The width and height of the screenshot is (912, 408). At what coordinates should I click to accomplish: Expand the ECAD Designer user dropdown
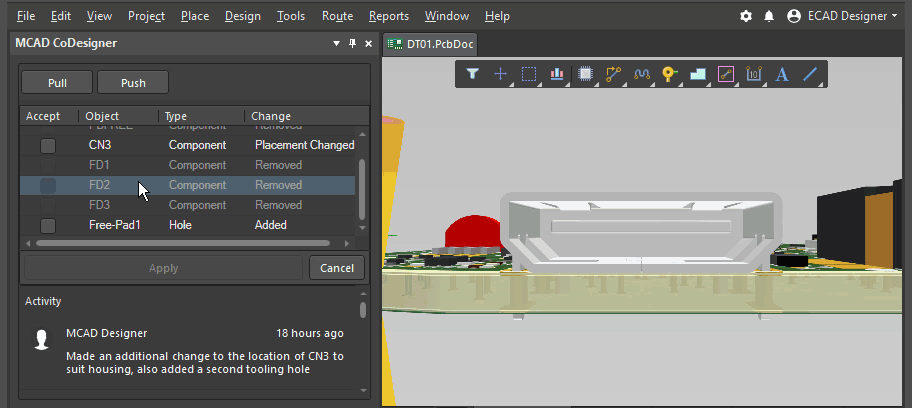tap(844, 16)
